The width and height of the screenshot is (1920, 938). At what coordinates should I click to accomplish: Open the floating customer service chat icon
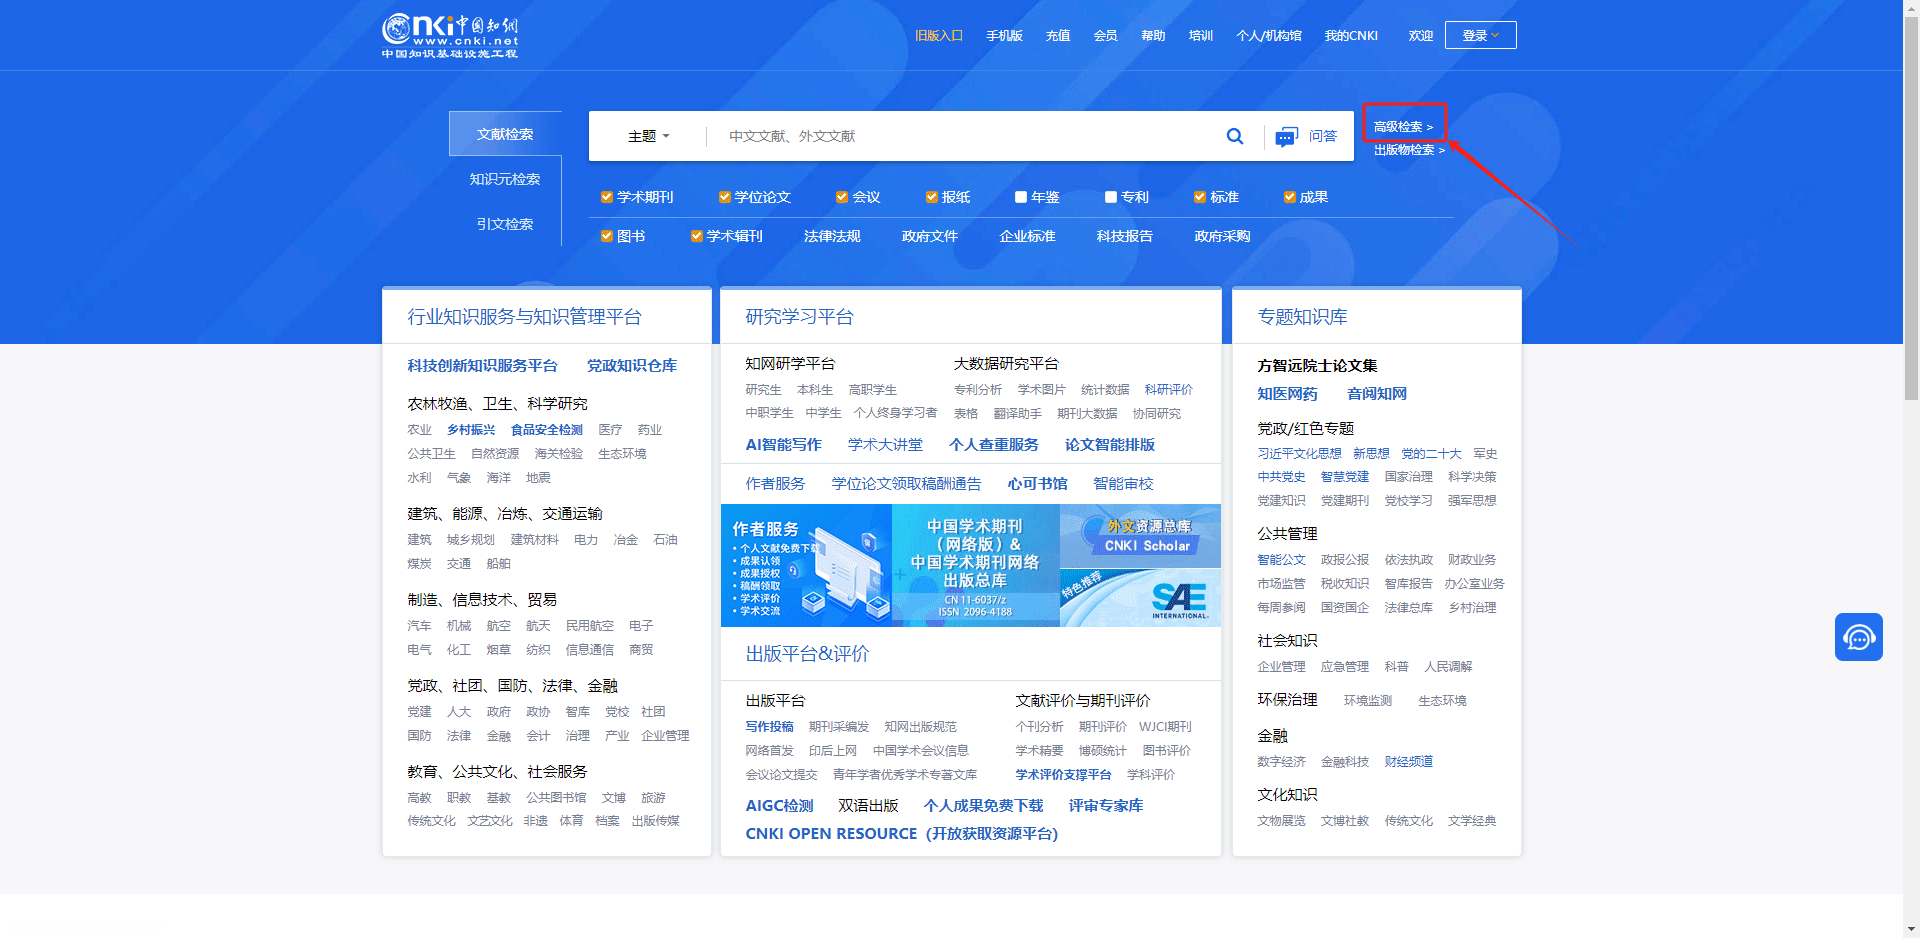(x=1859, y=637)
